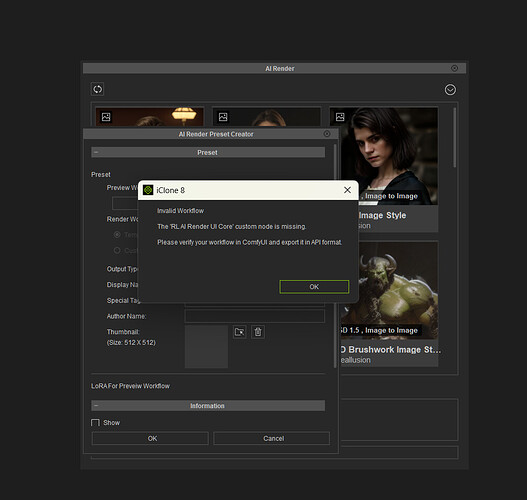Click OK in the iClone 8 error dialog
527x500 pixels.
(314, 287)
